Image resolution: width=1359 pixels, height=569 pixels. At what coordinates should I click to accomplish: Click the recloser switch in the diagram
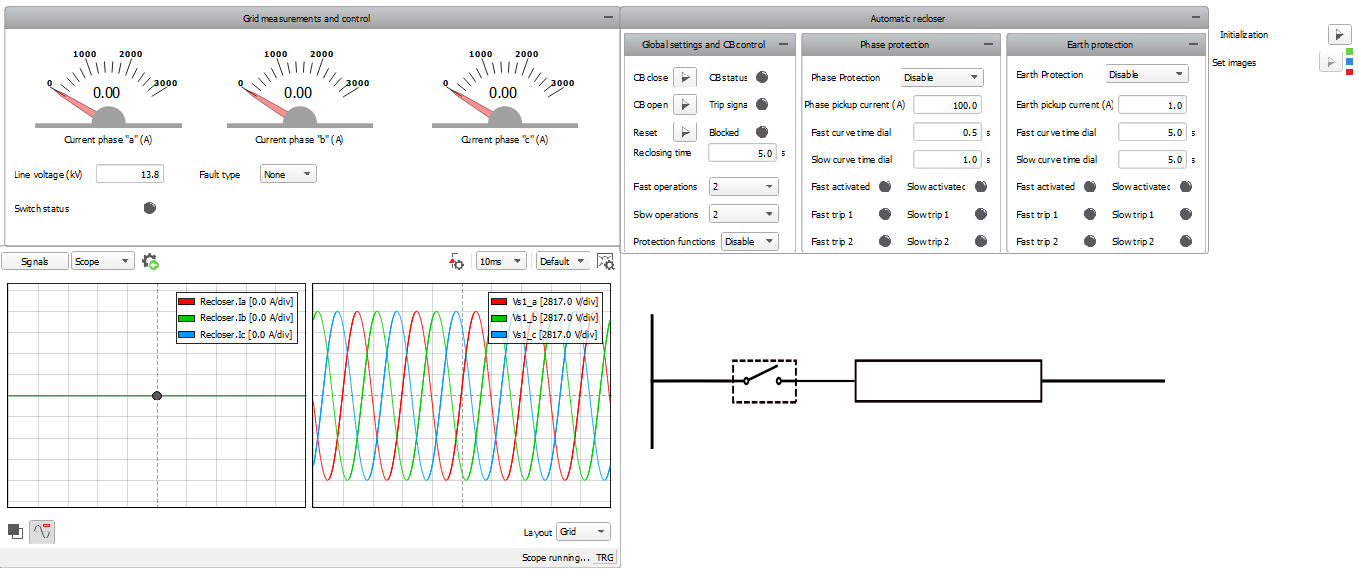coord(764,381)
